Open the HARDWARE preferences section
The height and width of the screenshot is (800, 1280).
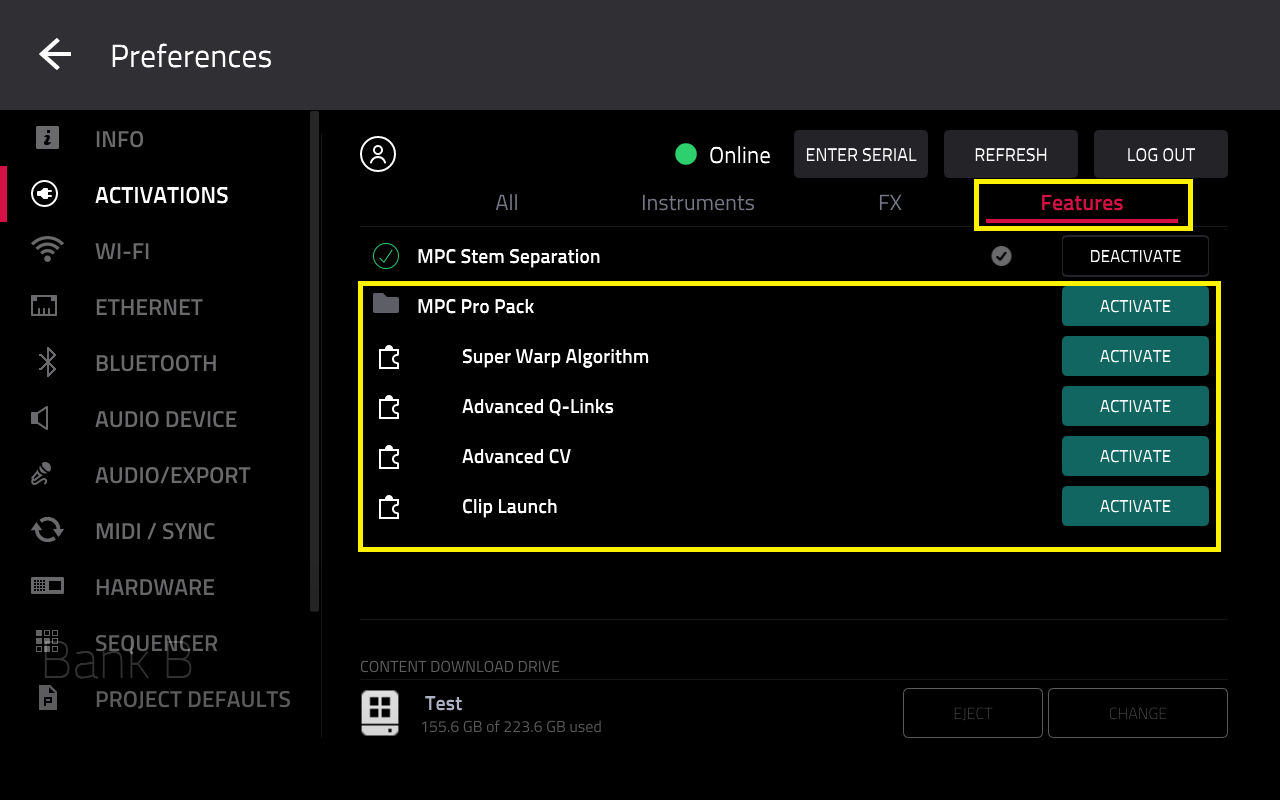[155, 587]
